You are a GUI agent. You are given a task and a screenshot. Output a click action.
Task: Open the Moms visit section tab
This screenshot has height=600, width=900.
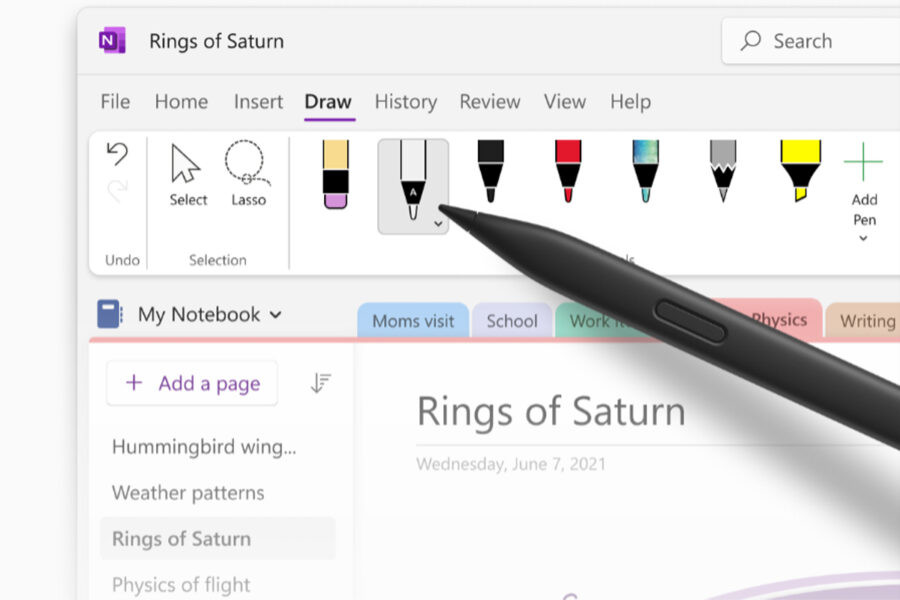tap(413, 320)
